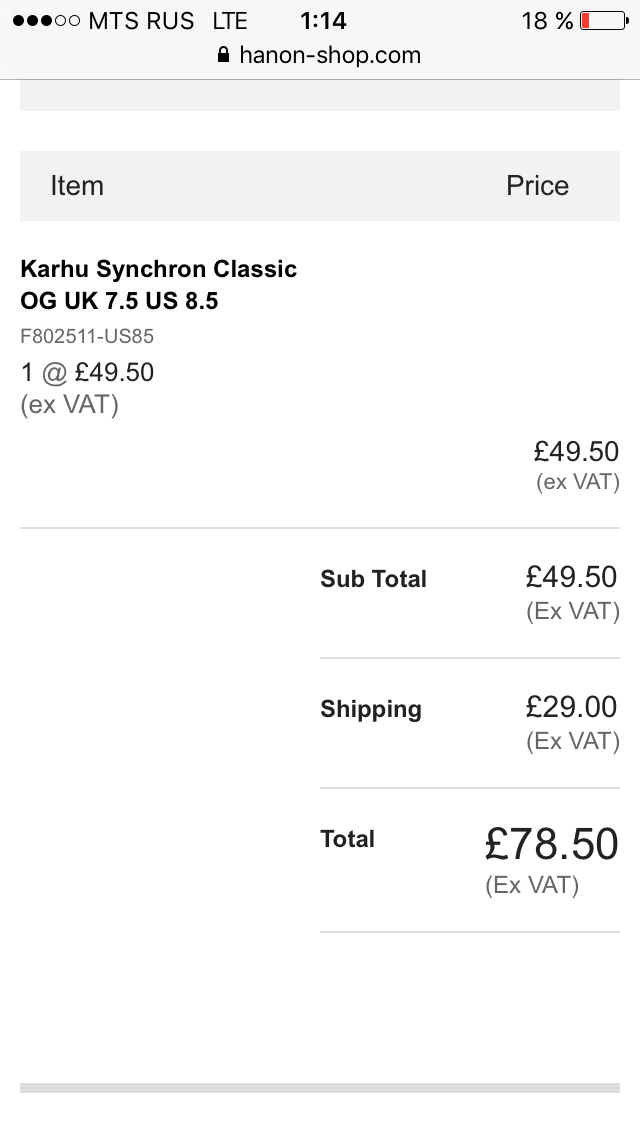Tap the 1 @ £49.50 quantity line
Viewport: 640px width, 1136px height.
[87, 373]
